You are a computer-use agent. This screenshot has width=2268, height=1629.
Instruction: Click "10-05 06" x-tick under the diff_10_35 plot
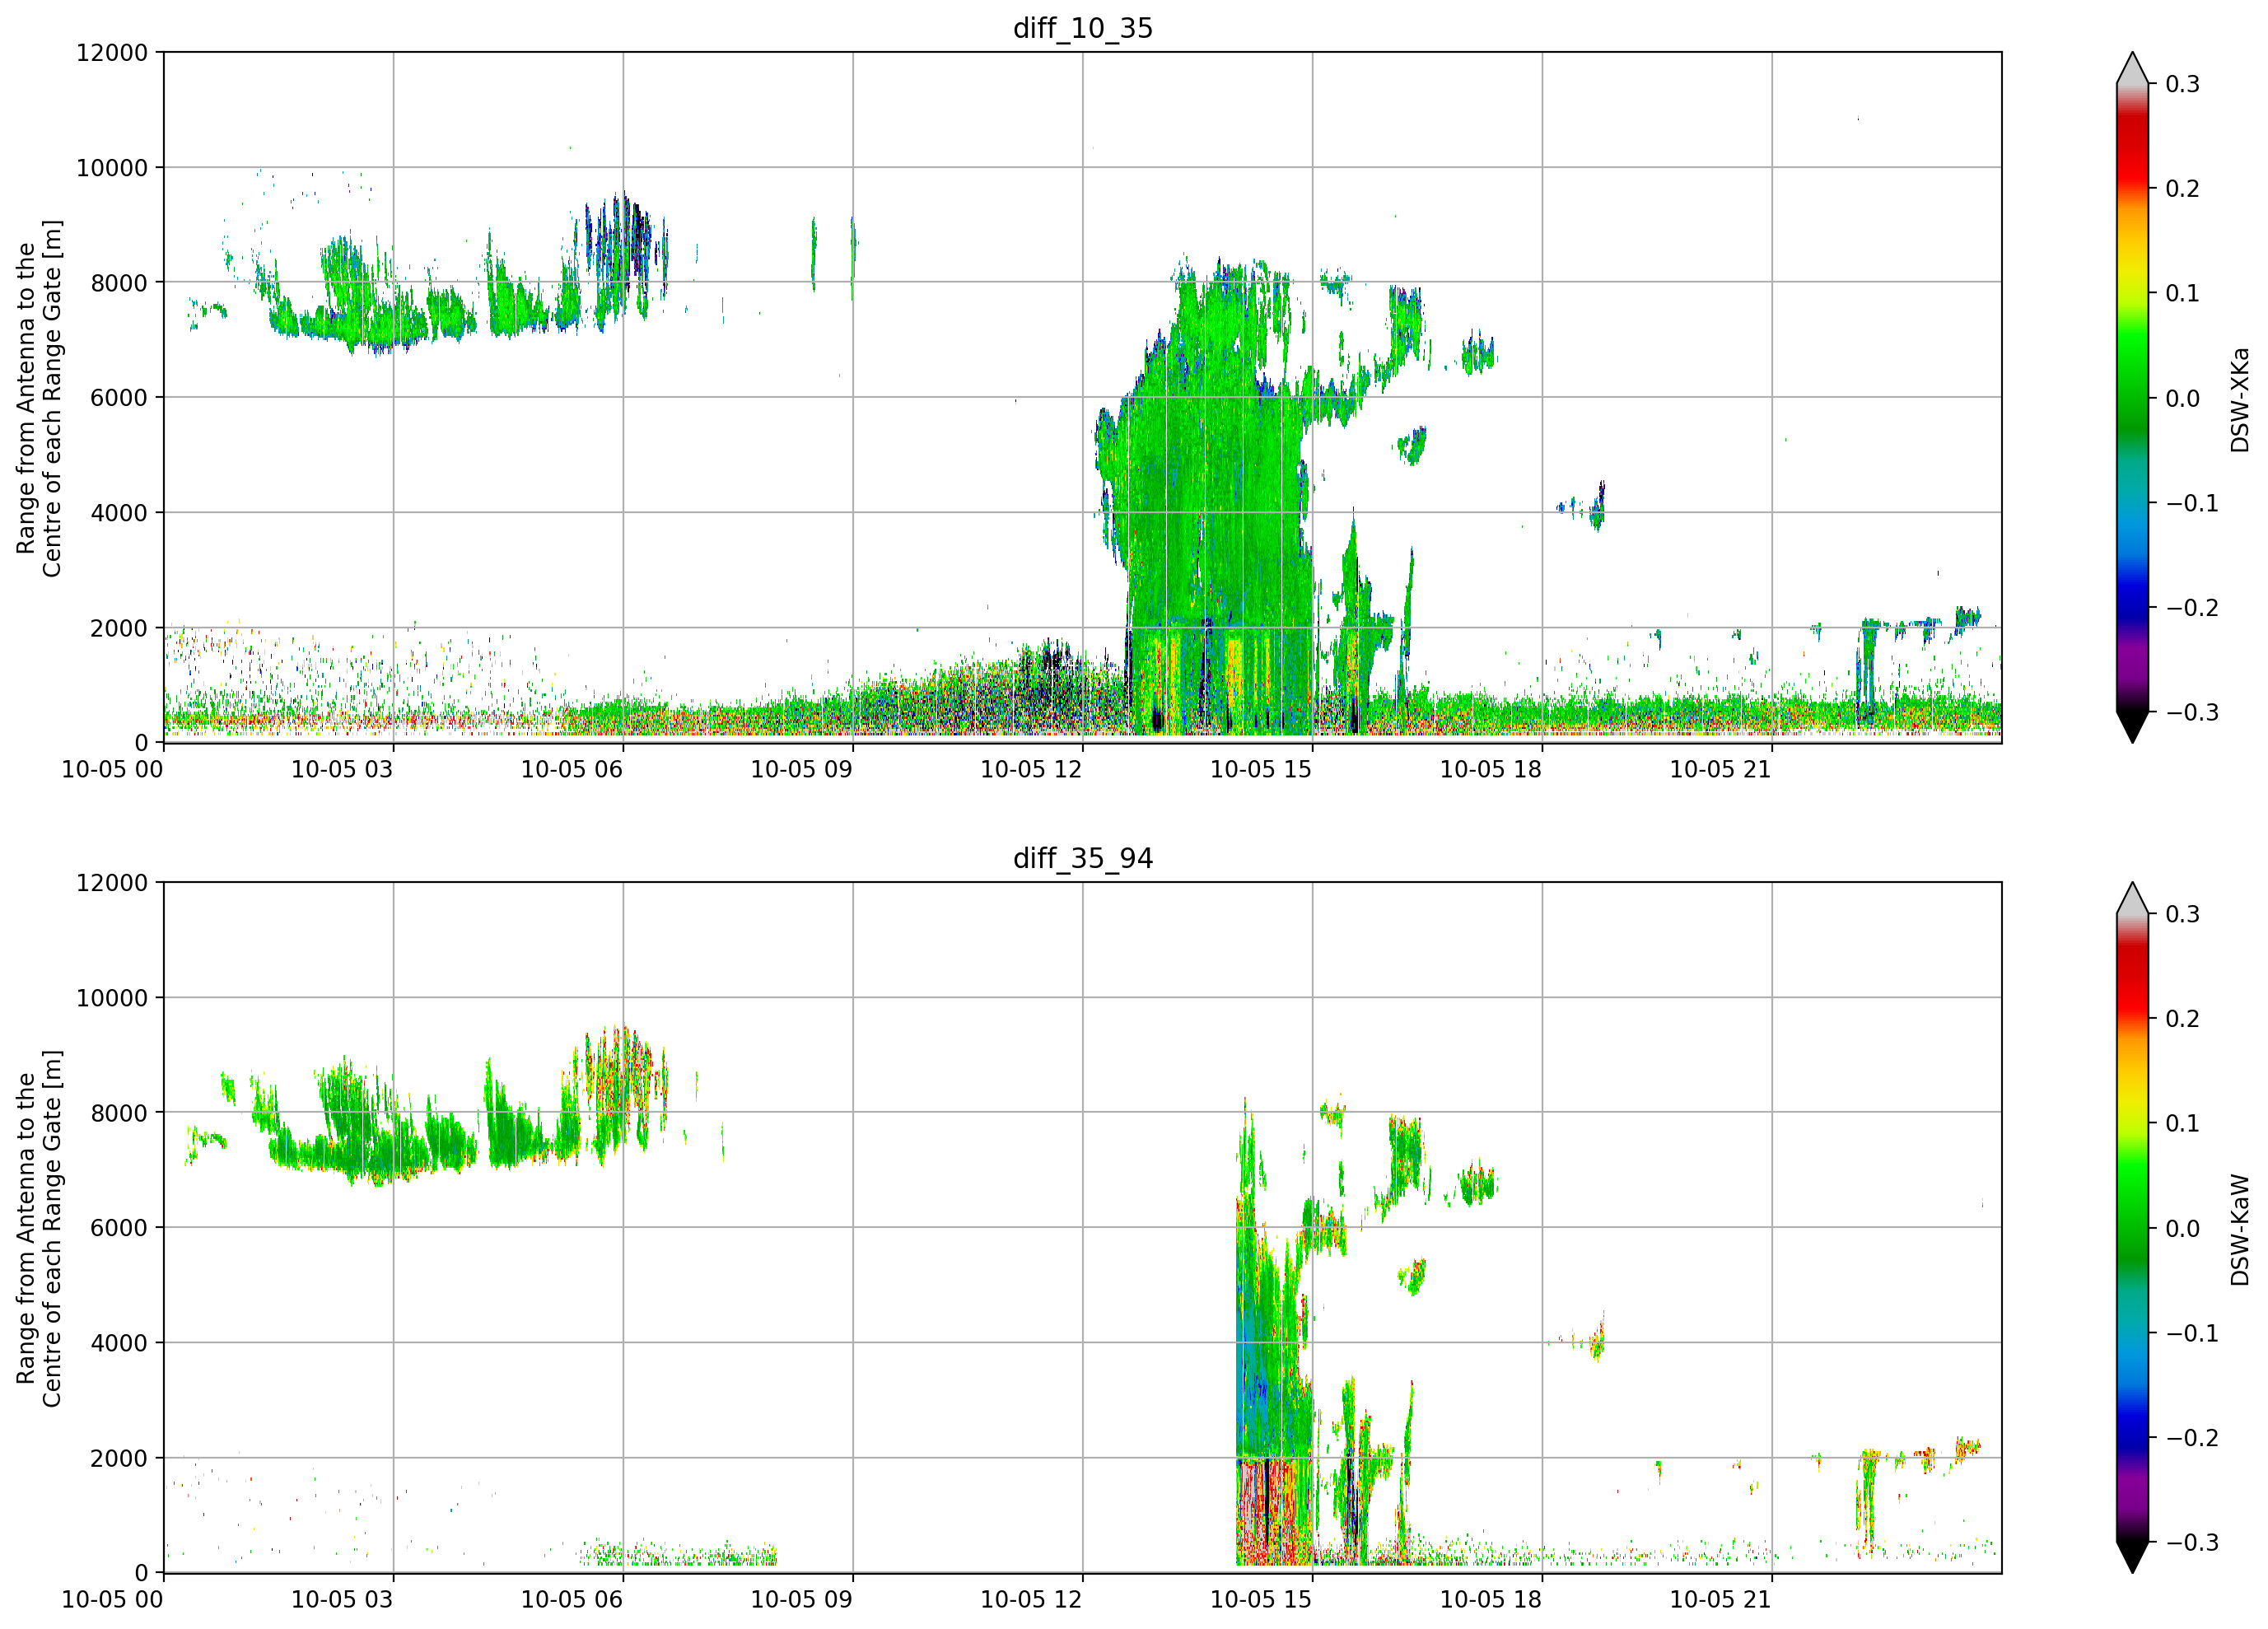(x=572, y=769)
